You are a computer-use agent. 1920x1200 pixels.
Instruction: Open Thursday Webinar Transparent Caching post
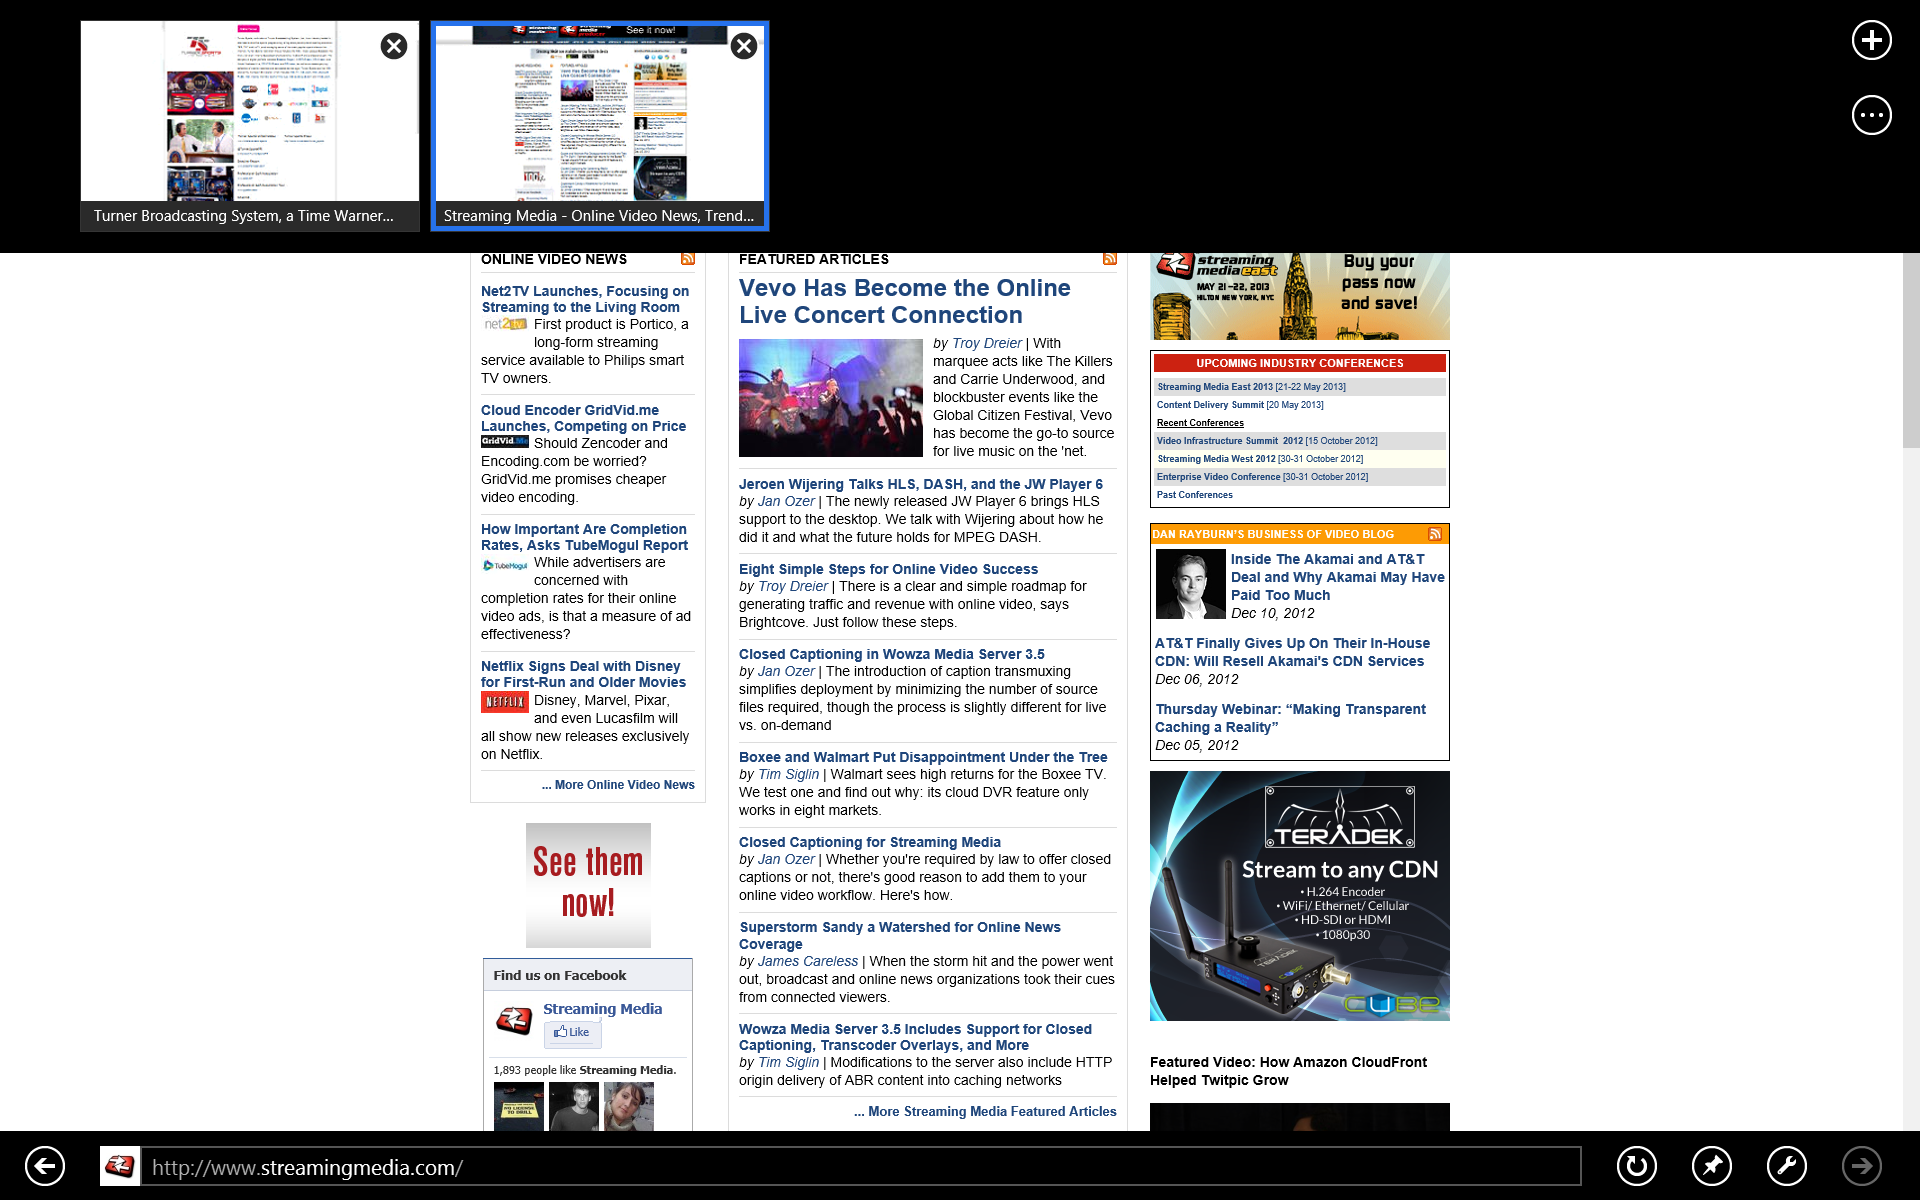(x=1290, y=718)
